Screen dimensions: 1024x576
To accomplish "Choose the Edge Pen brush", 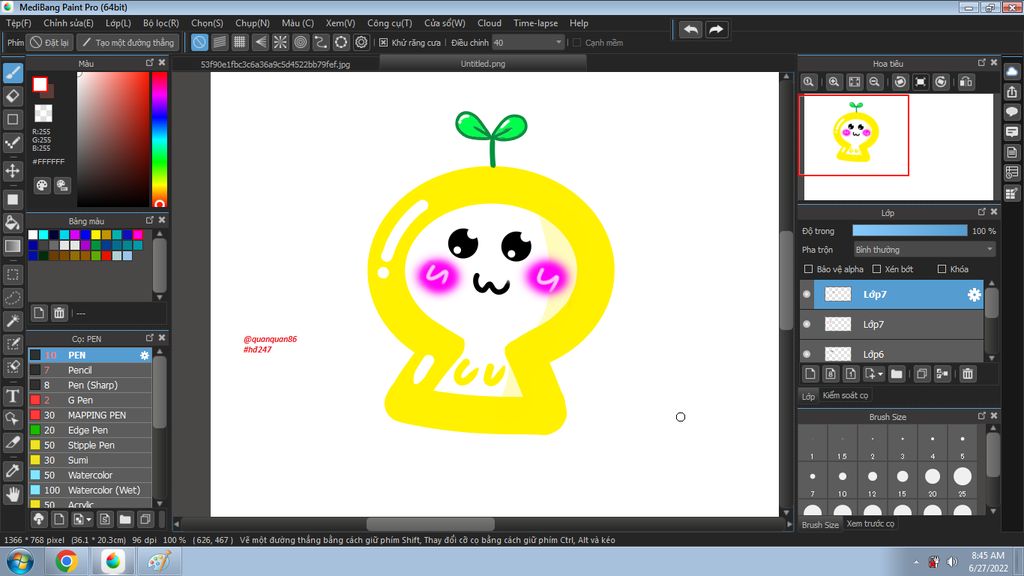I will coord(90,430).
